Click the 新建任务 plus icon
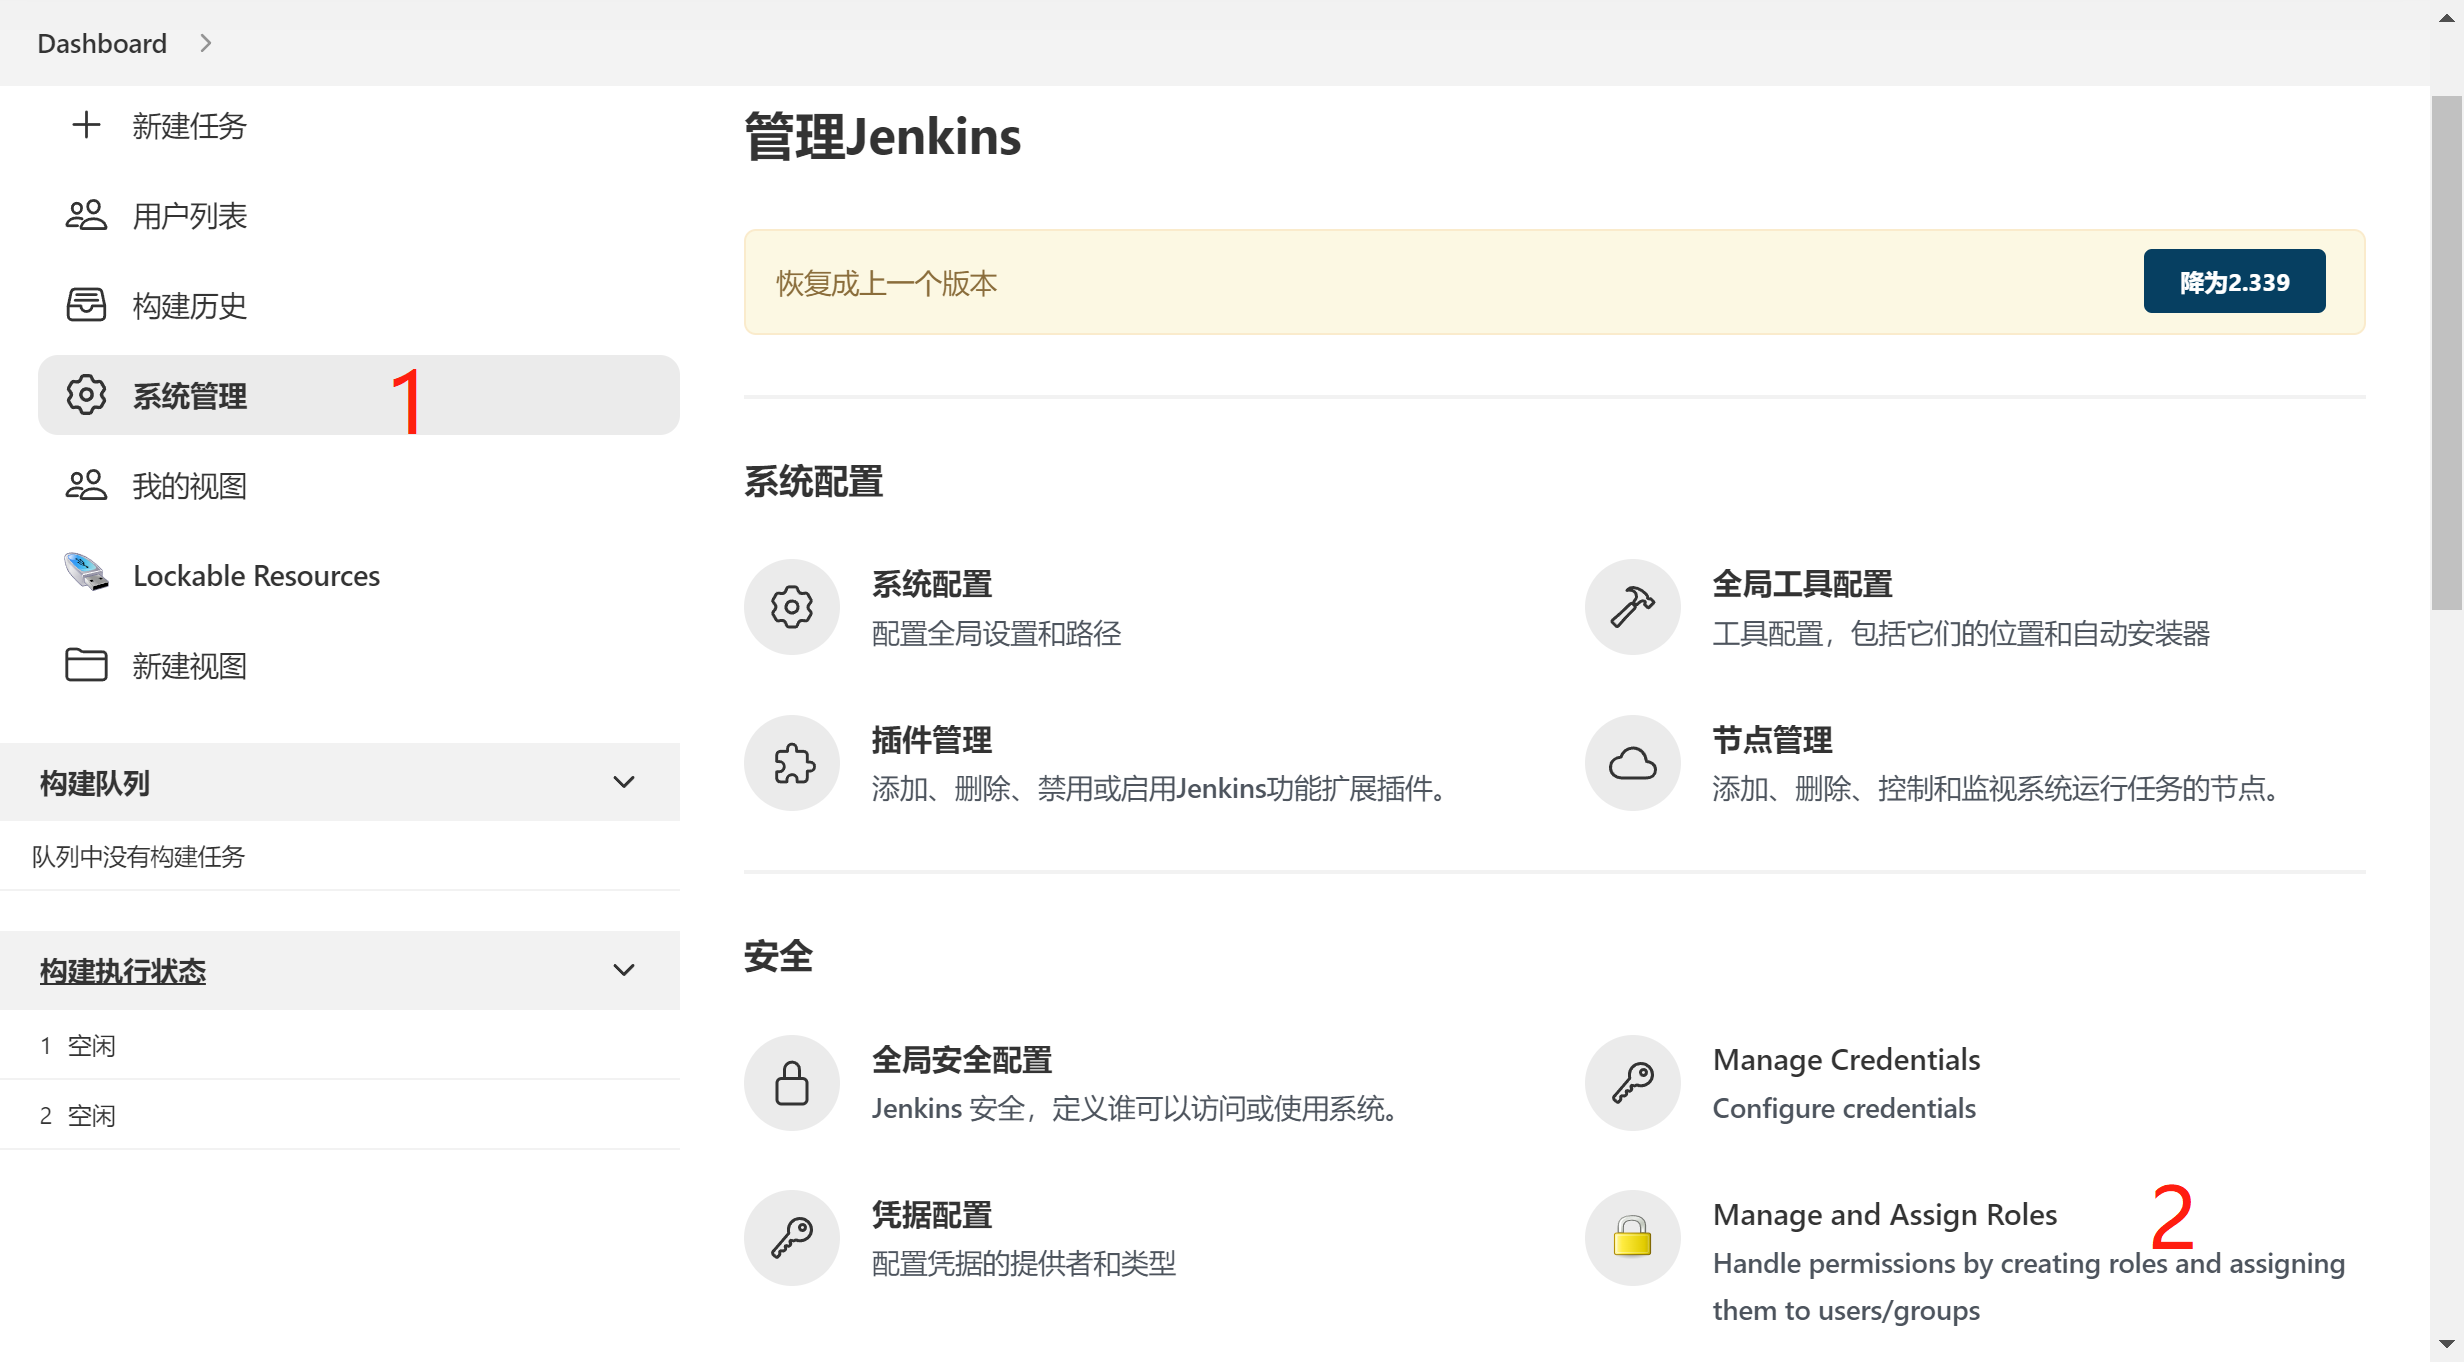This screenshot has width=2464, height=1362. pyautogui.click(x=86, y=125)
